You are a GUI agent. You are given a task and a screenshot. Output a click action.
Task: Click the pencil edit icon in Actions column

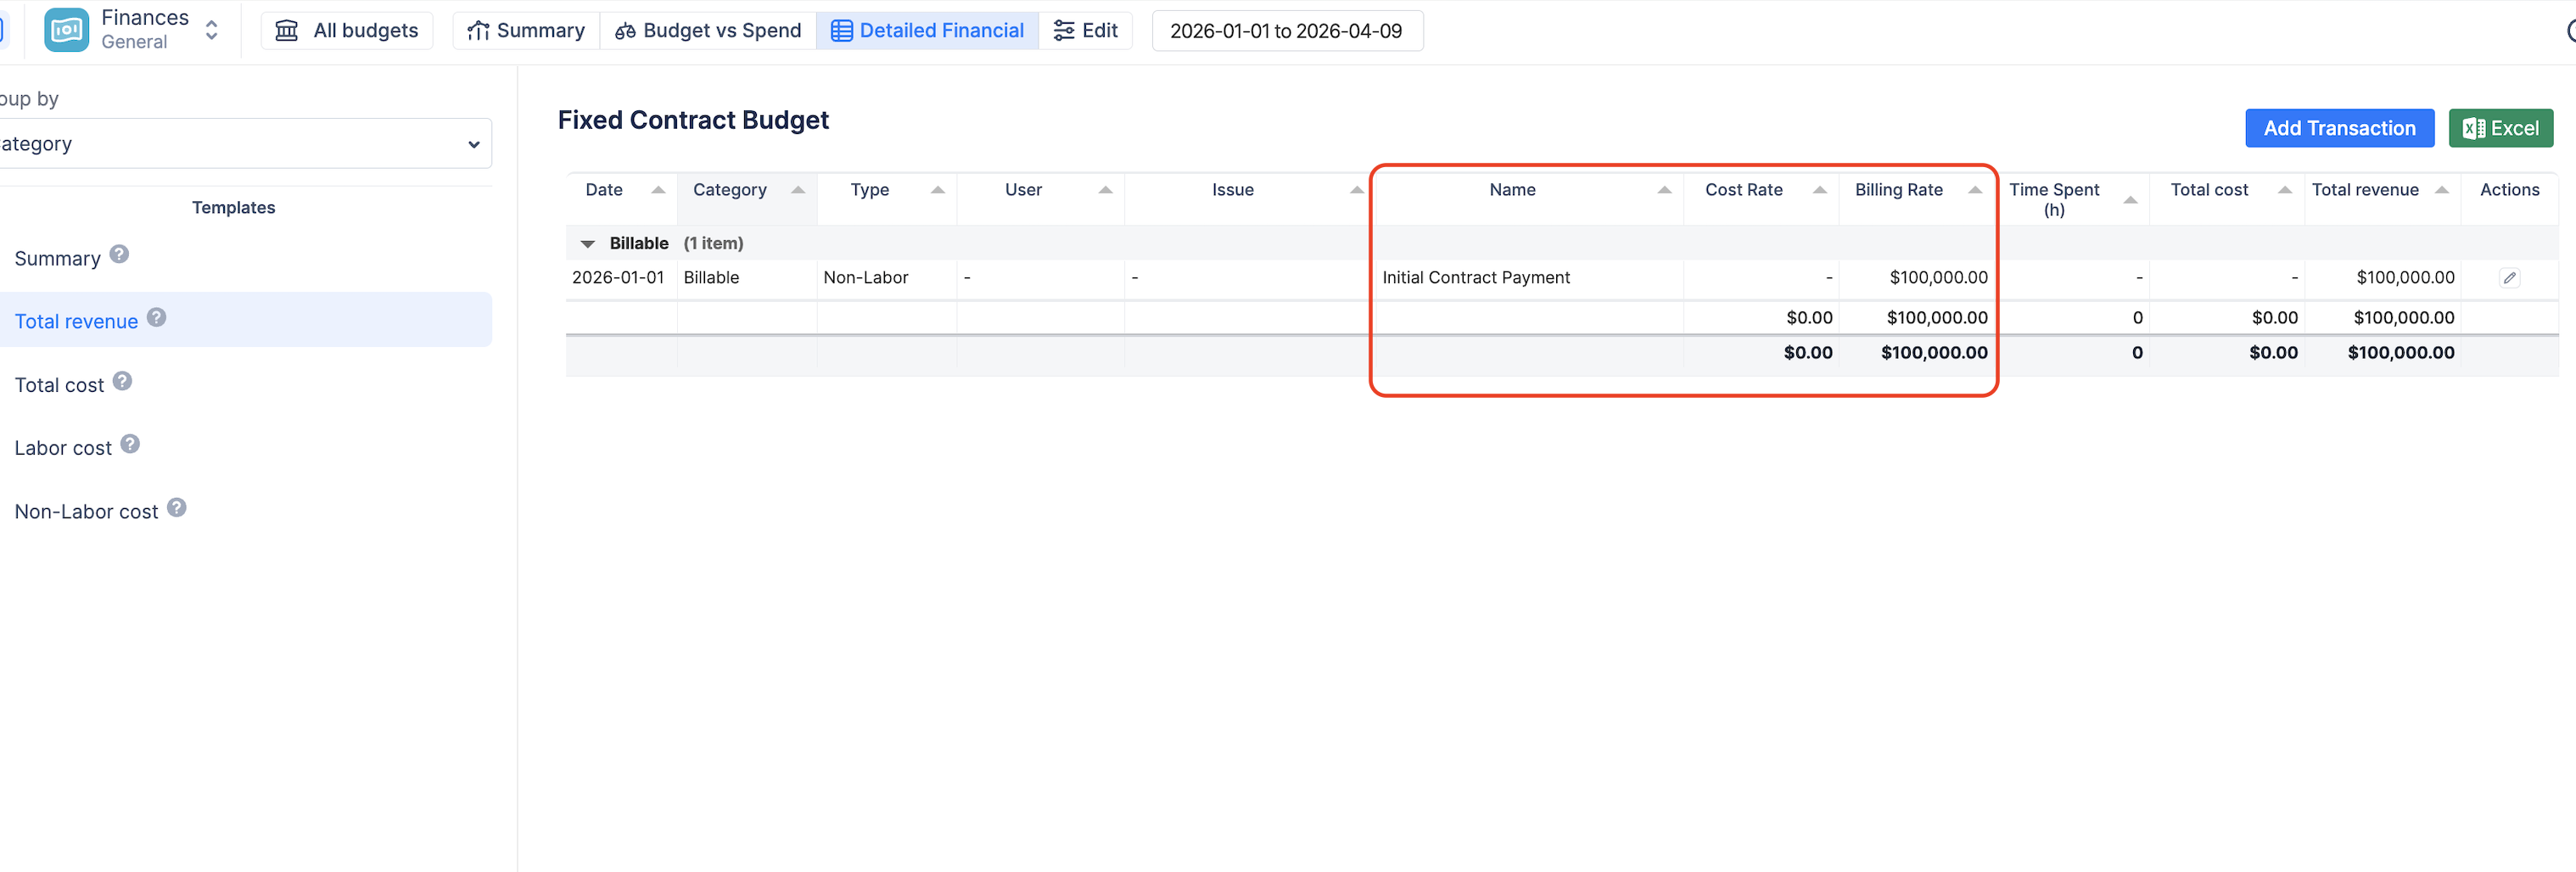[x=2509, y=278]
